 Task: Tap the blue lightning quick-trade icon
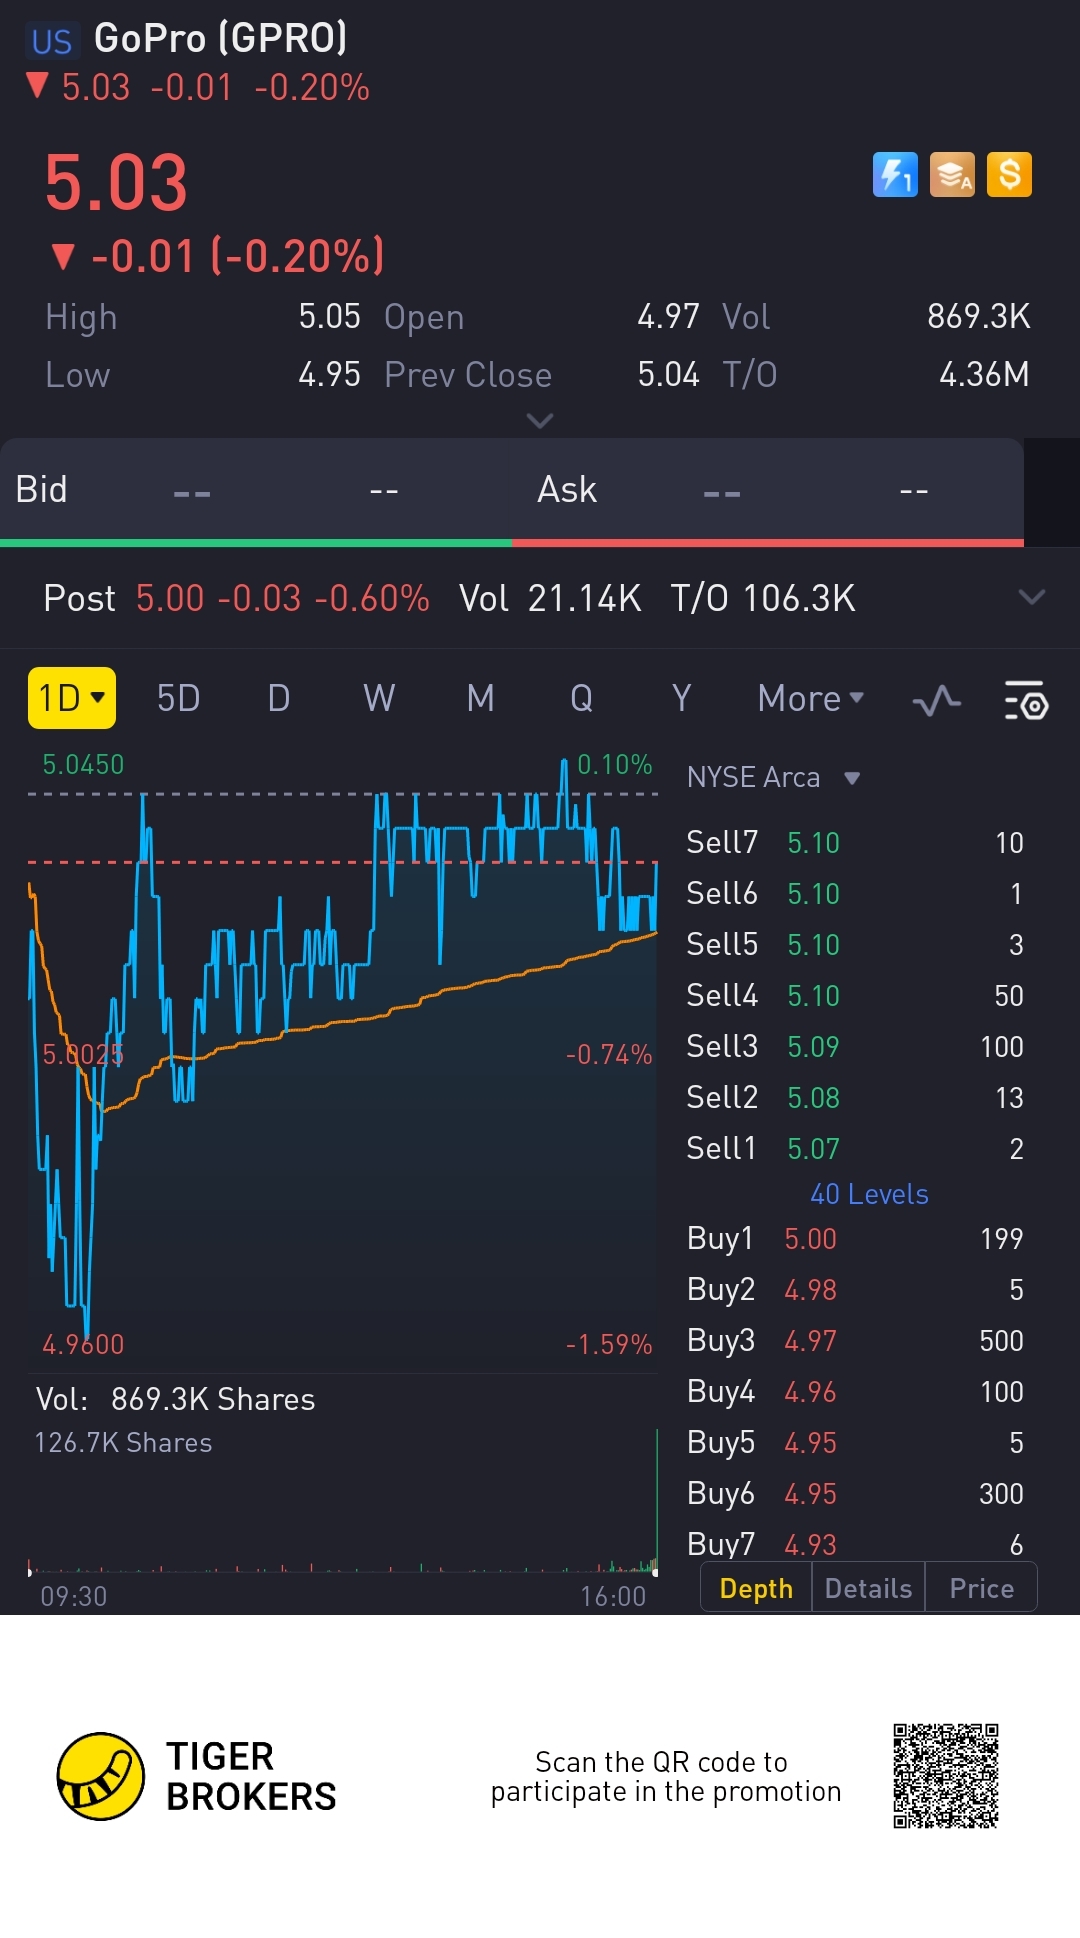coord(895,175)
